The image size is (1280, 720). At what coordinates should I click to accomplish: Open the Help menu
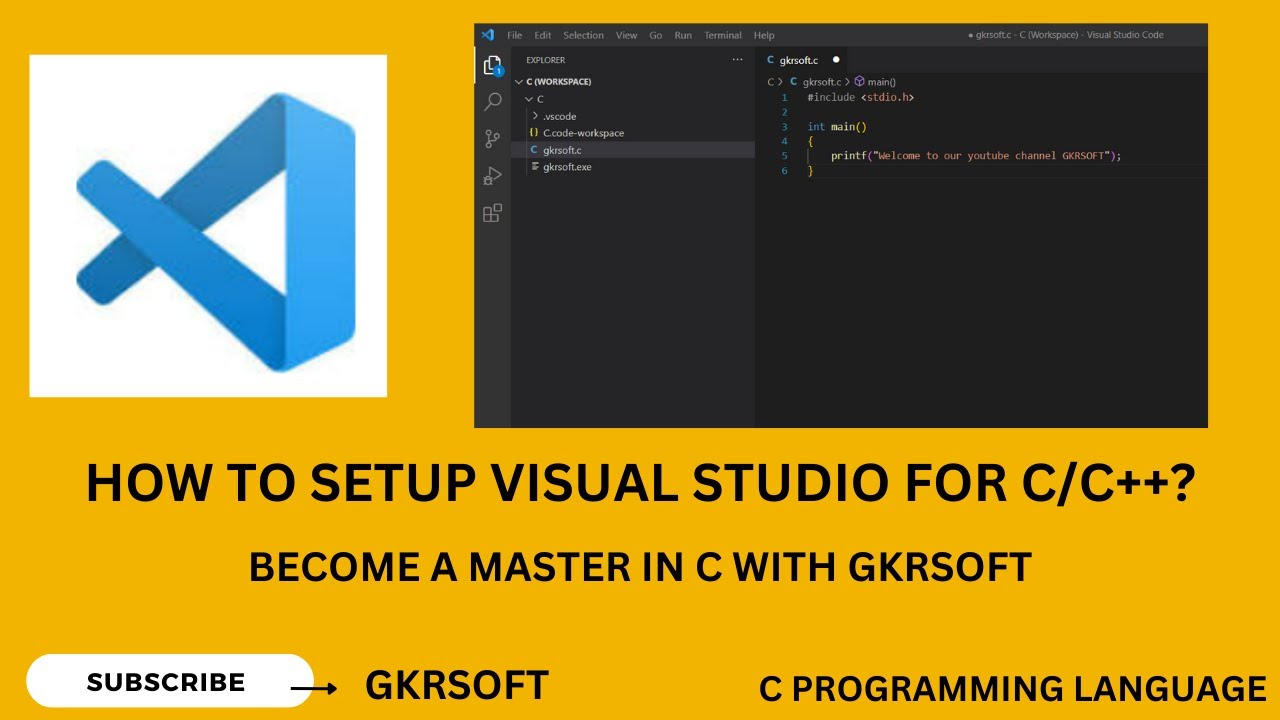(764, 35)
